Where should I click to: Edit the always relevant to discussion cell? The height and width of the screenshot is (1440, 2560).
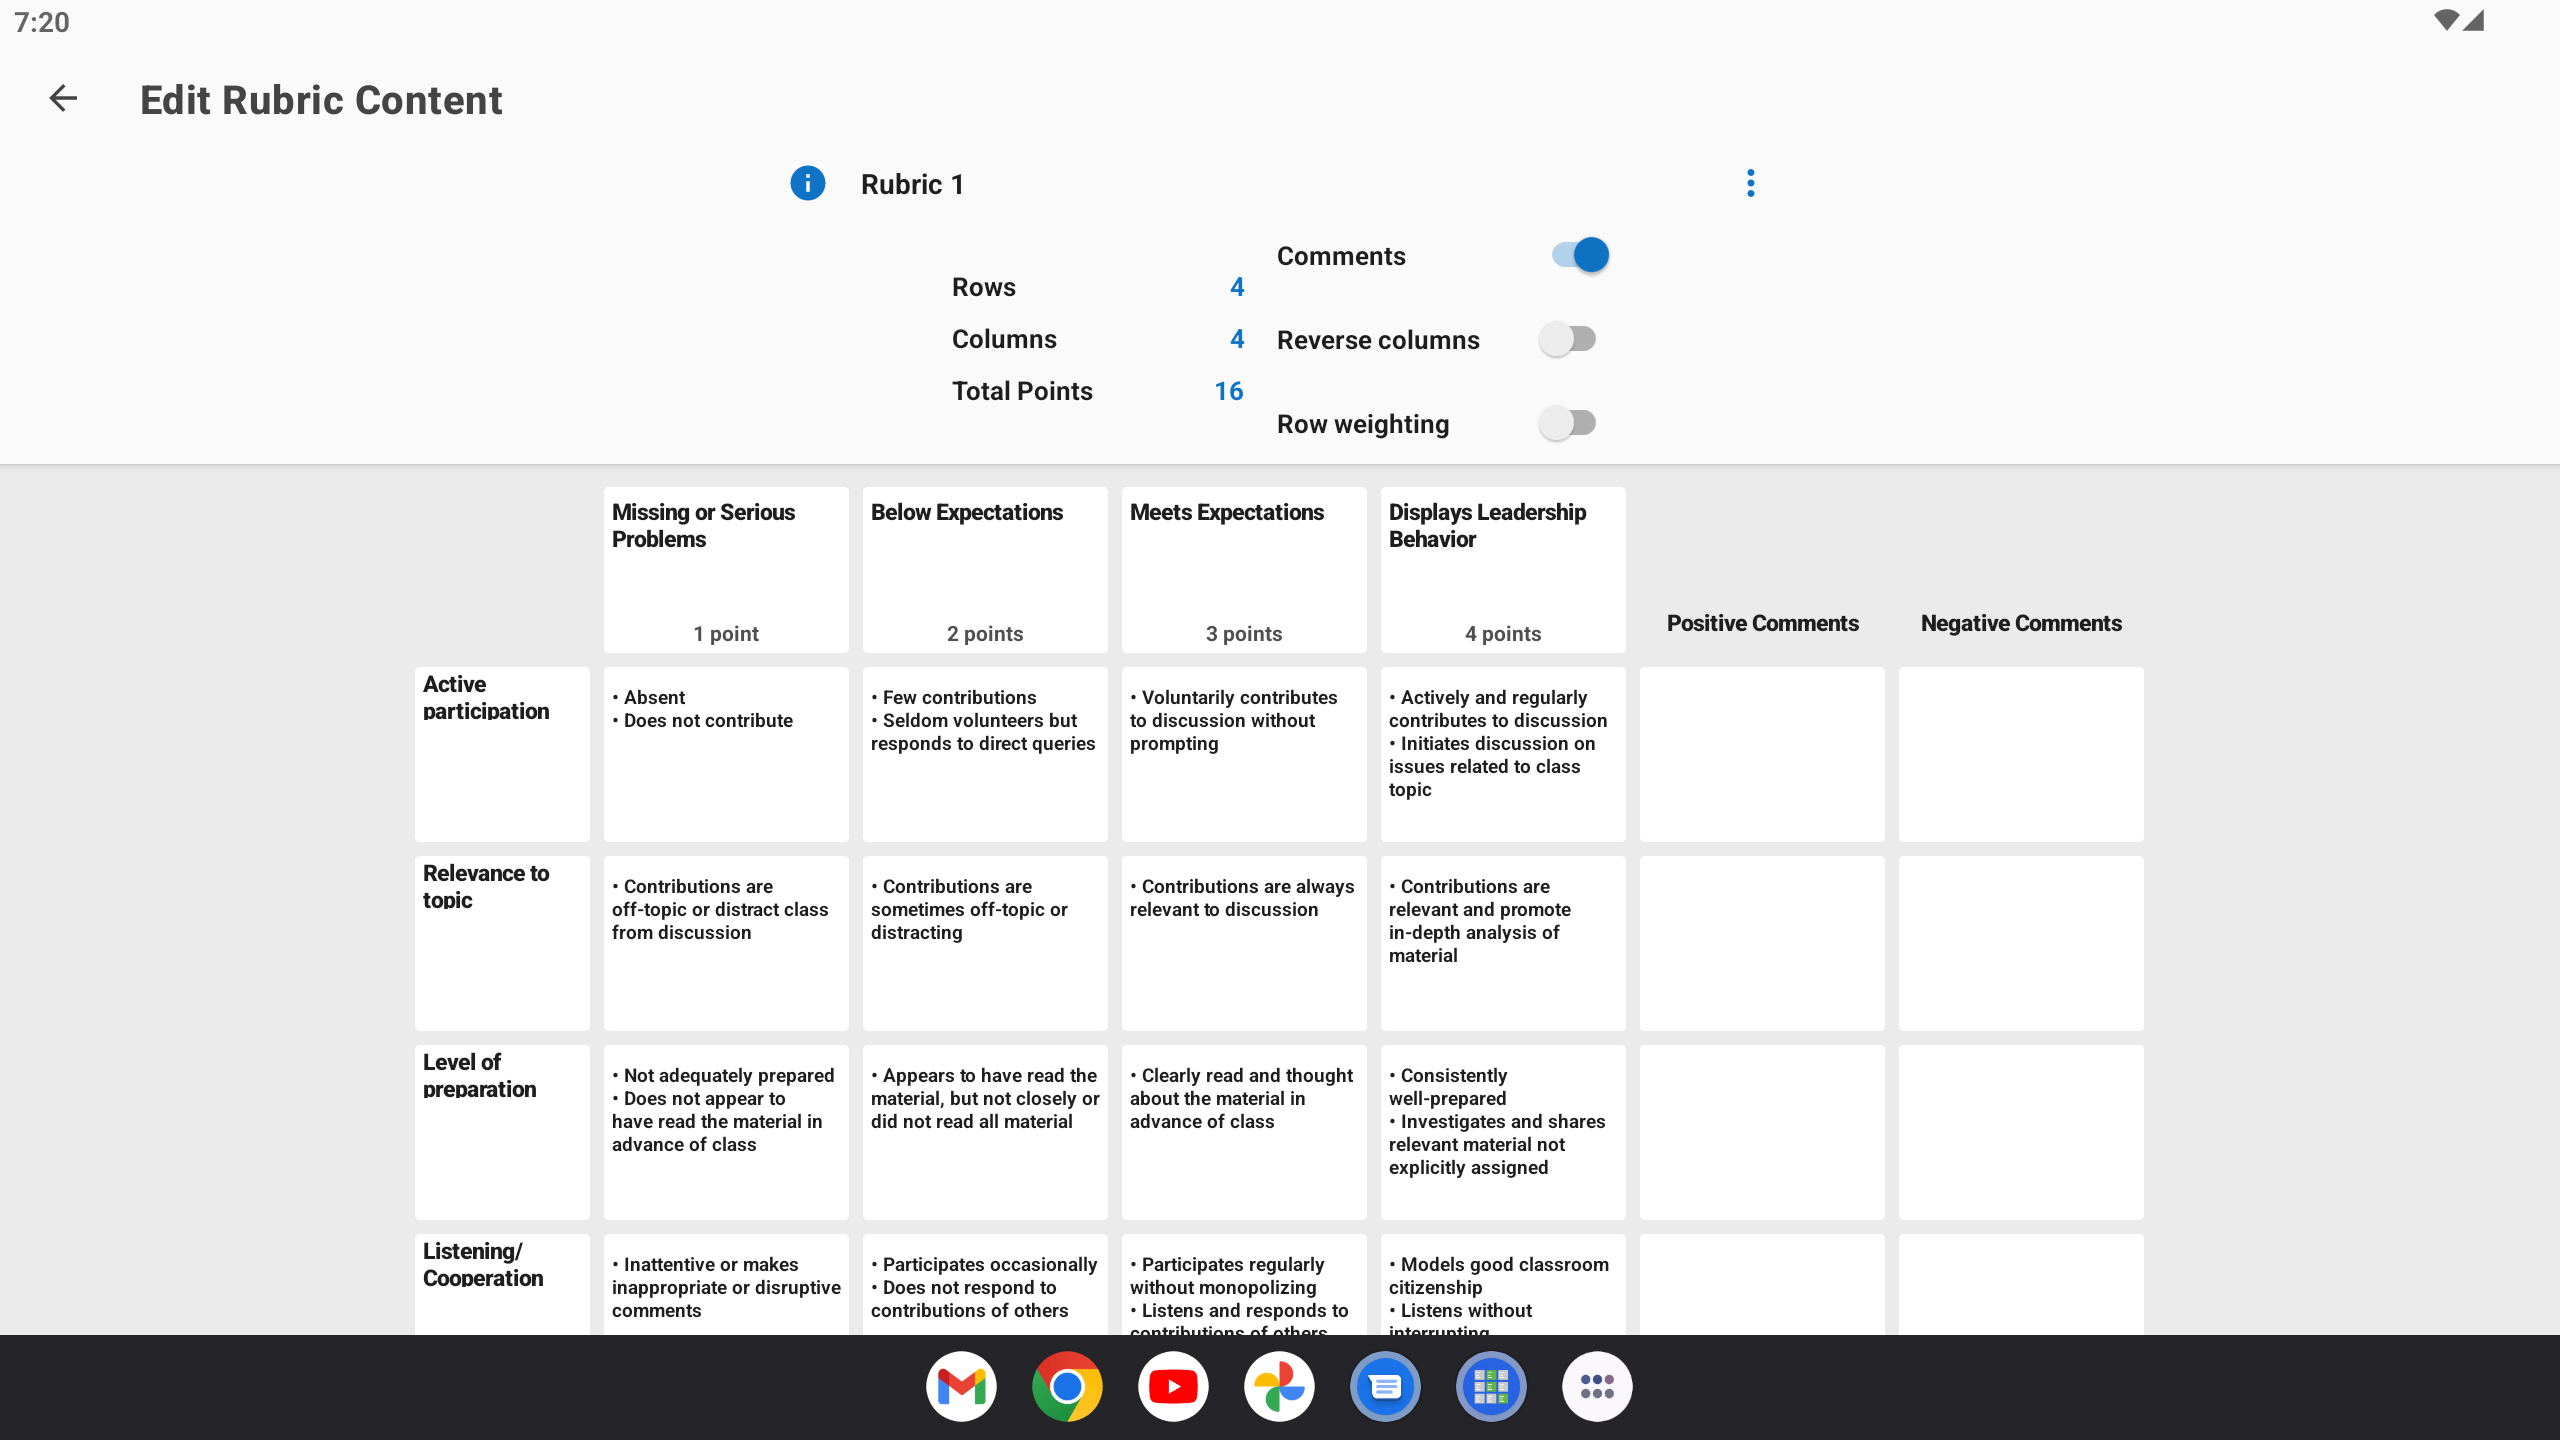pyautogui.click(x=1244, y=943)
